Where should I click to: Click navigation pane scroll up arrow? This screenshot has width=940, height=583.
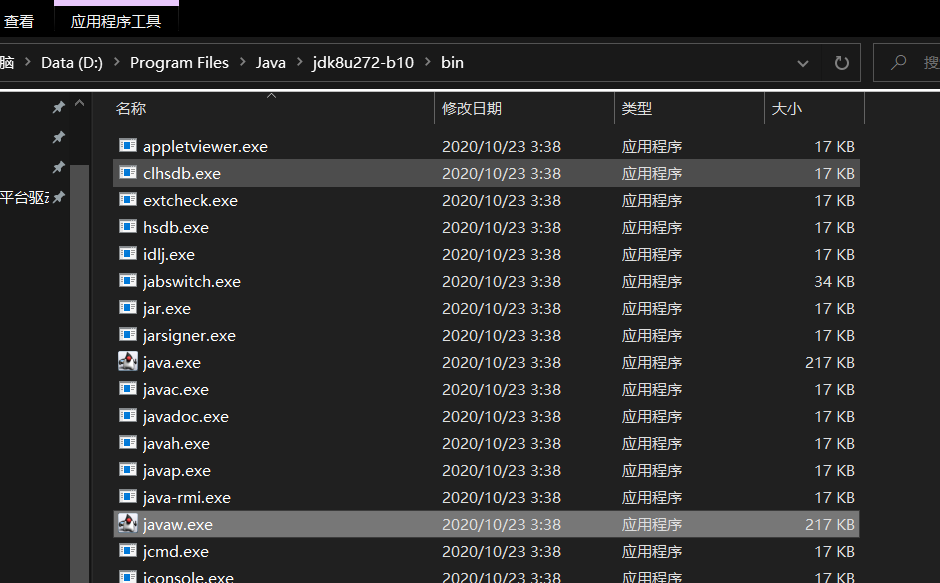[x=79, y=103]
